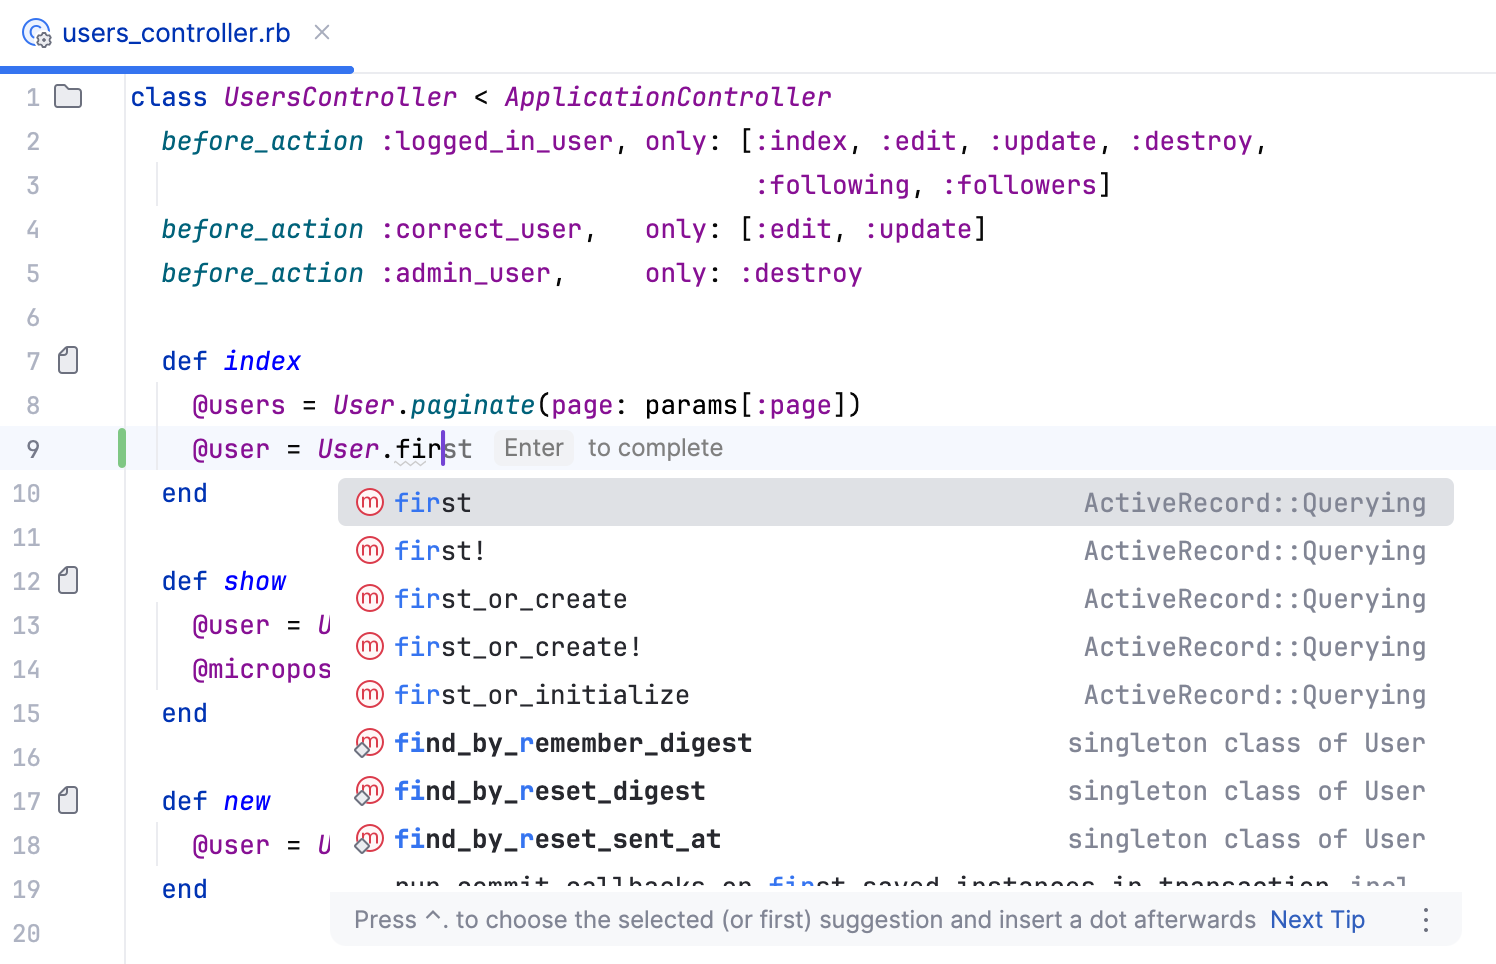Click the green change marker beside line 9

pos(120,448)
